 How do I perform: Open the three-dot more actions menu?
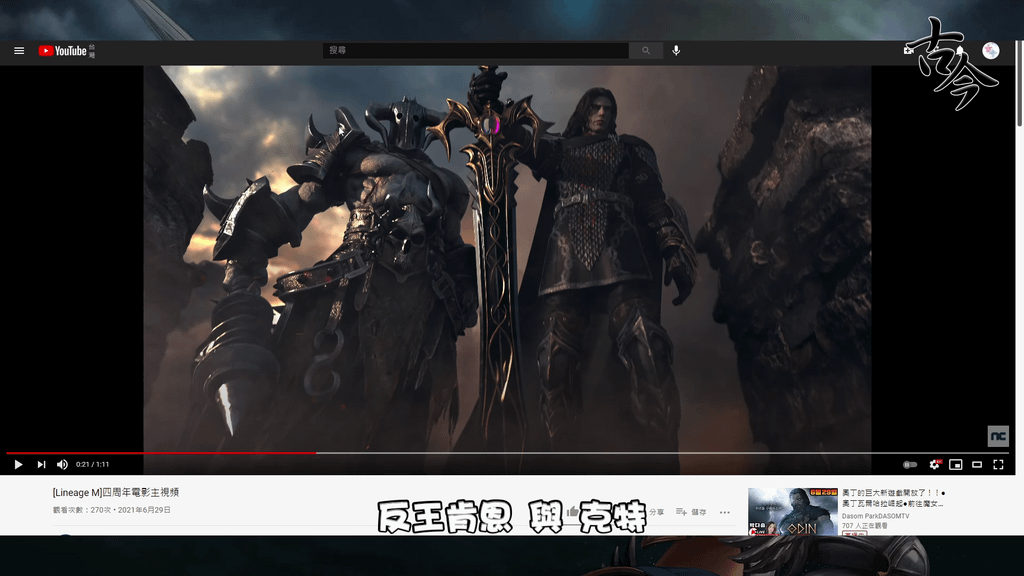point(725,512)
